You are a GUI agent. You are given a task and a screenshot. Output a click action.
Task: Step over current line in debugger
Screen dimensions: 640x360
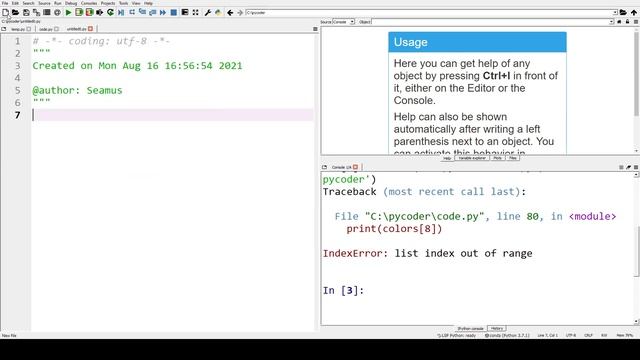coord(132,13)
